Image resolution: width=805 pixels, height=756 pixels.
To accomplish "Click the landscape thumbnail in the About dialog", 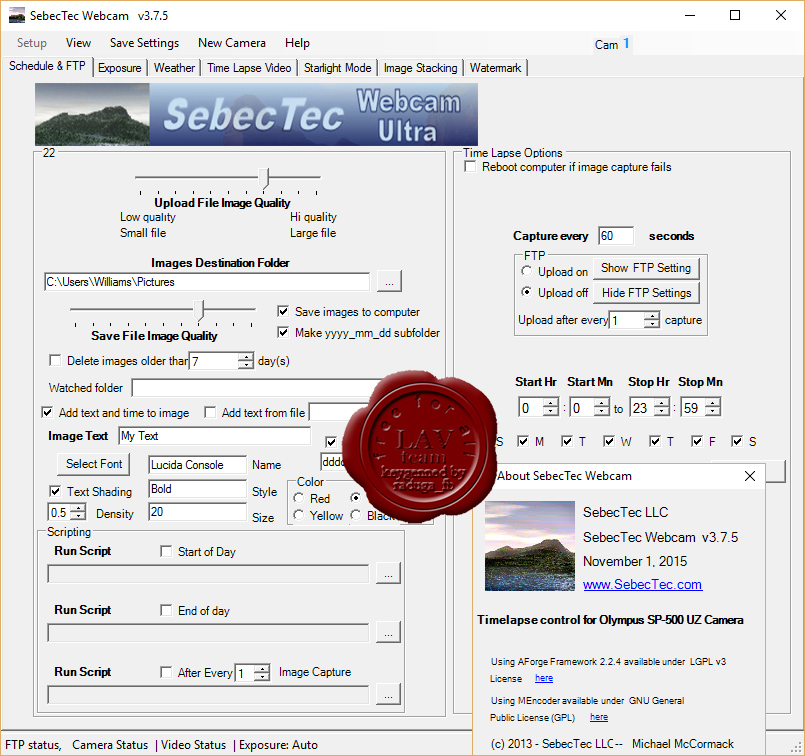I will (529, 546).
